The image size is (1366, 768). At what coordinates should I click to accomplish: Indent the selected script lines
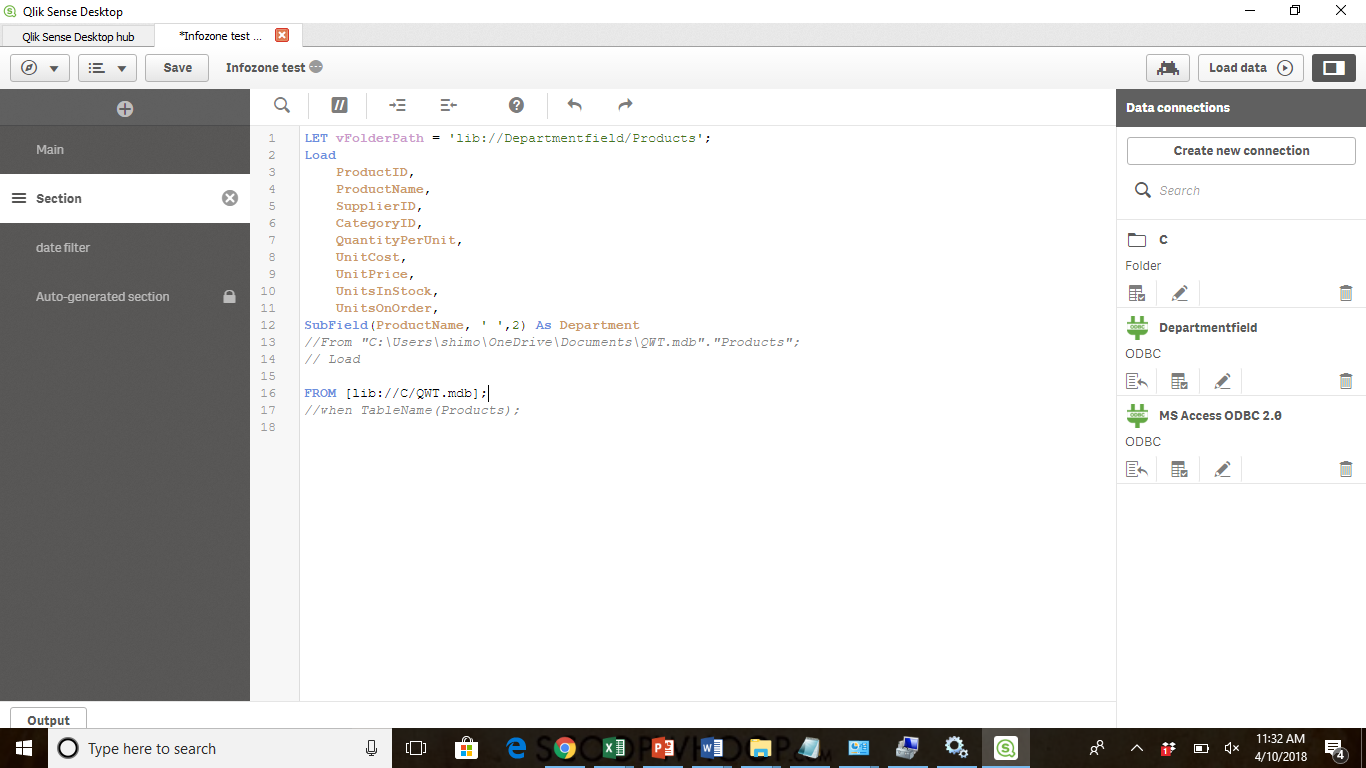click(x=397, y=105)
